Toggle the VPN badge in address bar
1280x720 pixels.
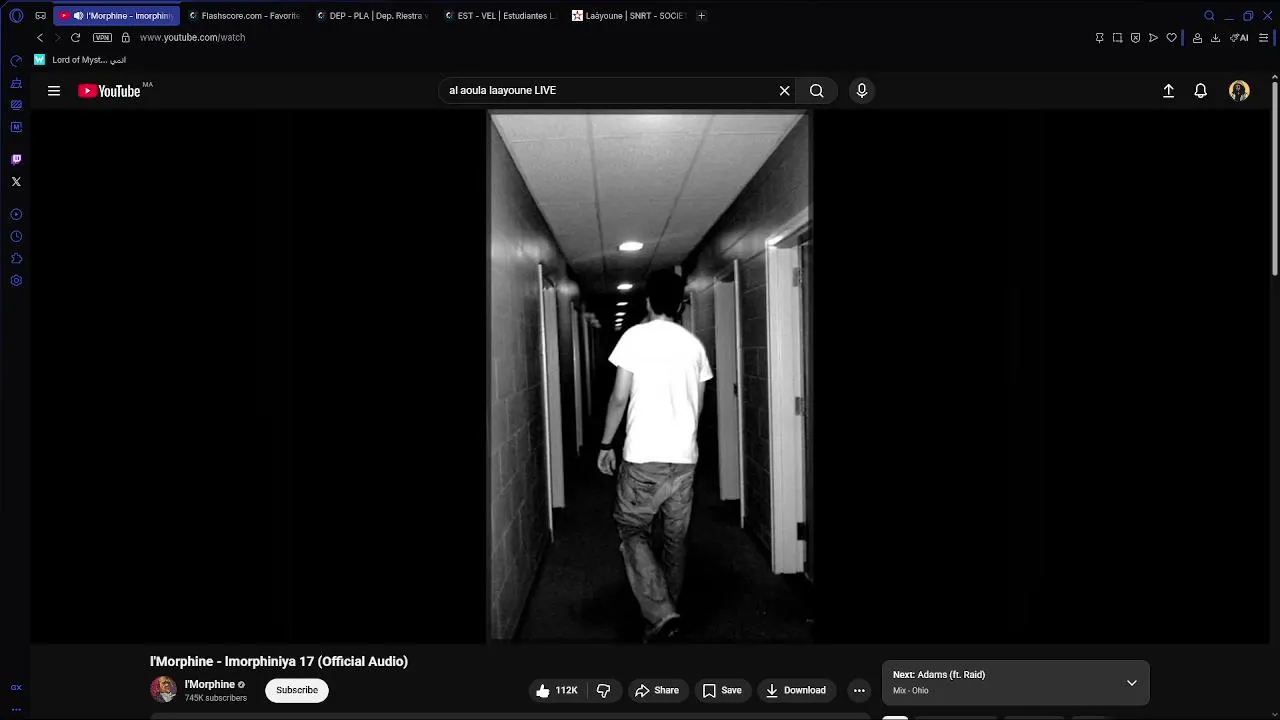pos(102,37)
